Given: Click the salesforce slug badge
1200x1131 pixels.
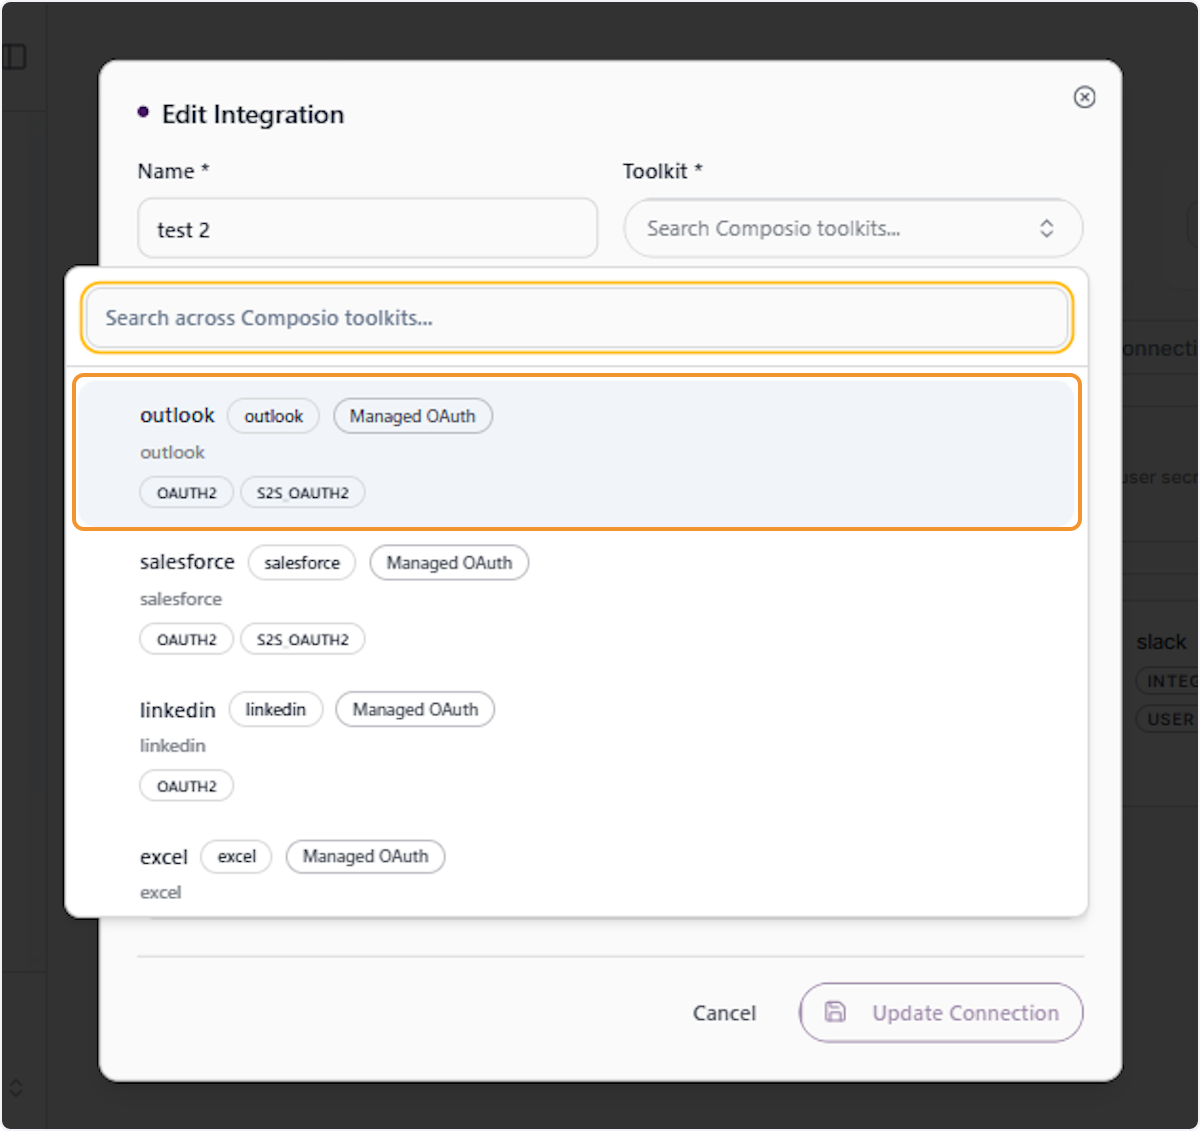Looking at the screenshot, I should point(302,563).
